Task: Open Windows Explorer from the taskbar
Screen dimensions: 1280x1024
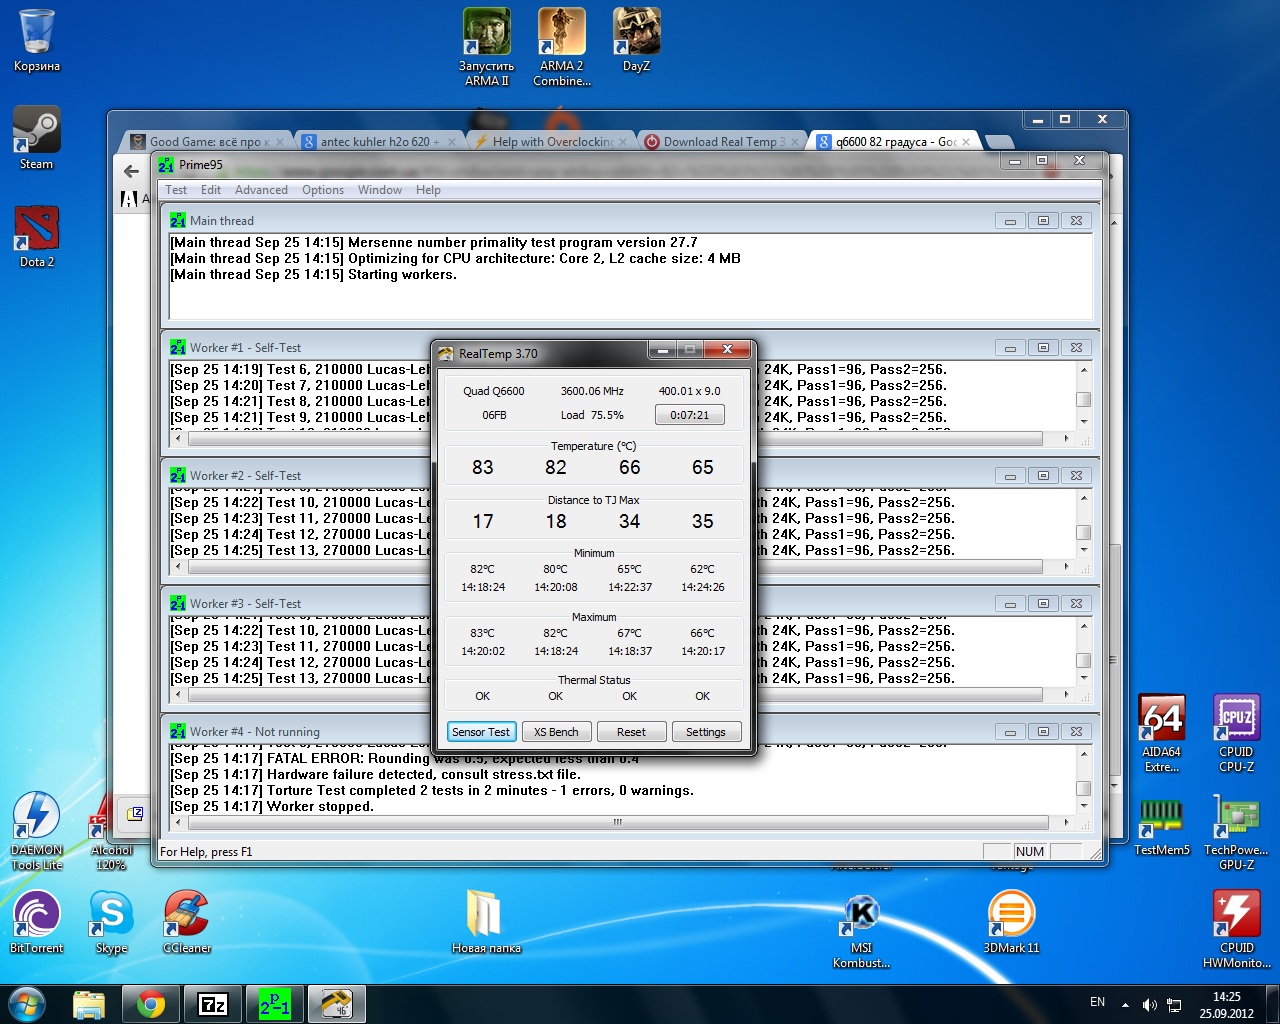Action: (89, 1004)
